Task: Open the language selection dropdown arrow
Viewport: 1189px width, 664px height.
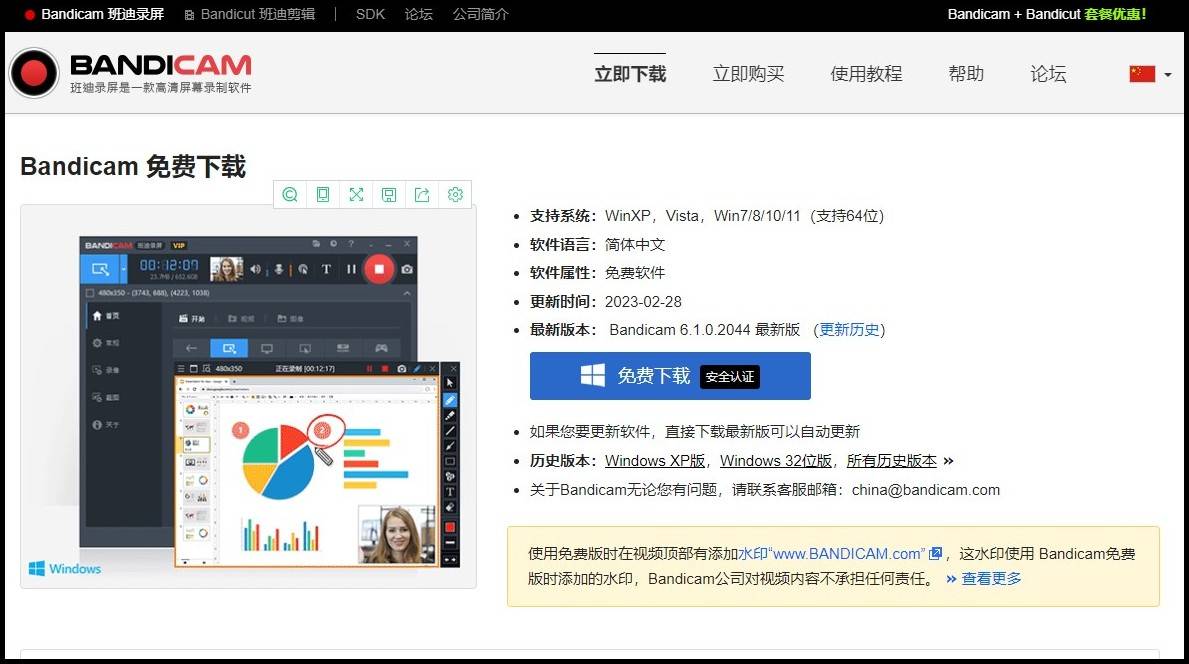Action: [1168, 74]
